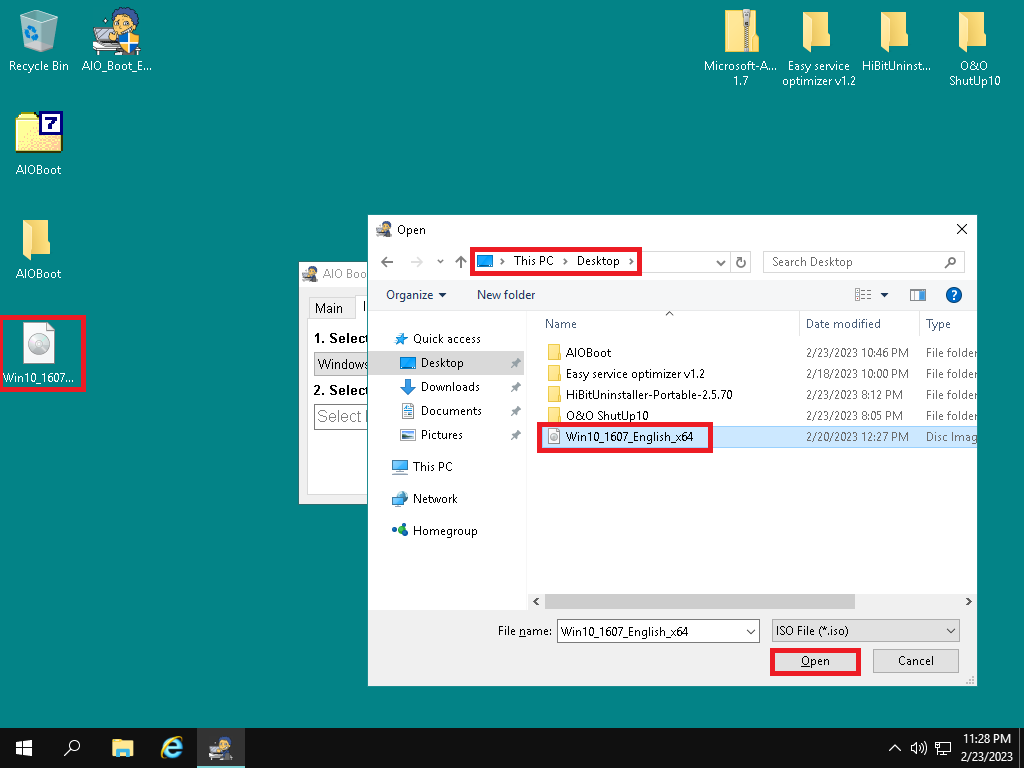
Task: Expand the ISO File type dropdown
Action: pyautogui.click(x=950, y=631)
